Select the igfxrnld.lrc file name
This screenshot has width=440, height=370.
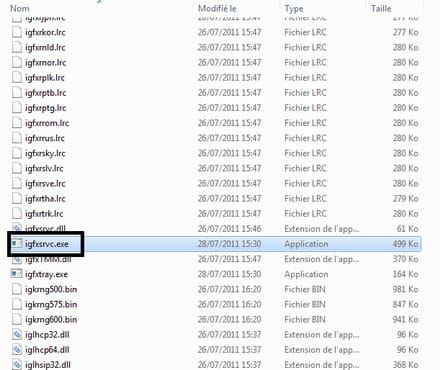click(x=45, y=47)
